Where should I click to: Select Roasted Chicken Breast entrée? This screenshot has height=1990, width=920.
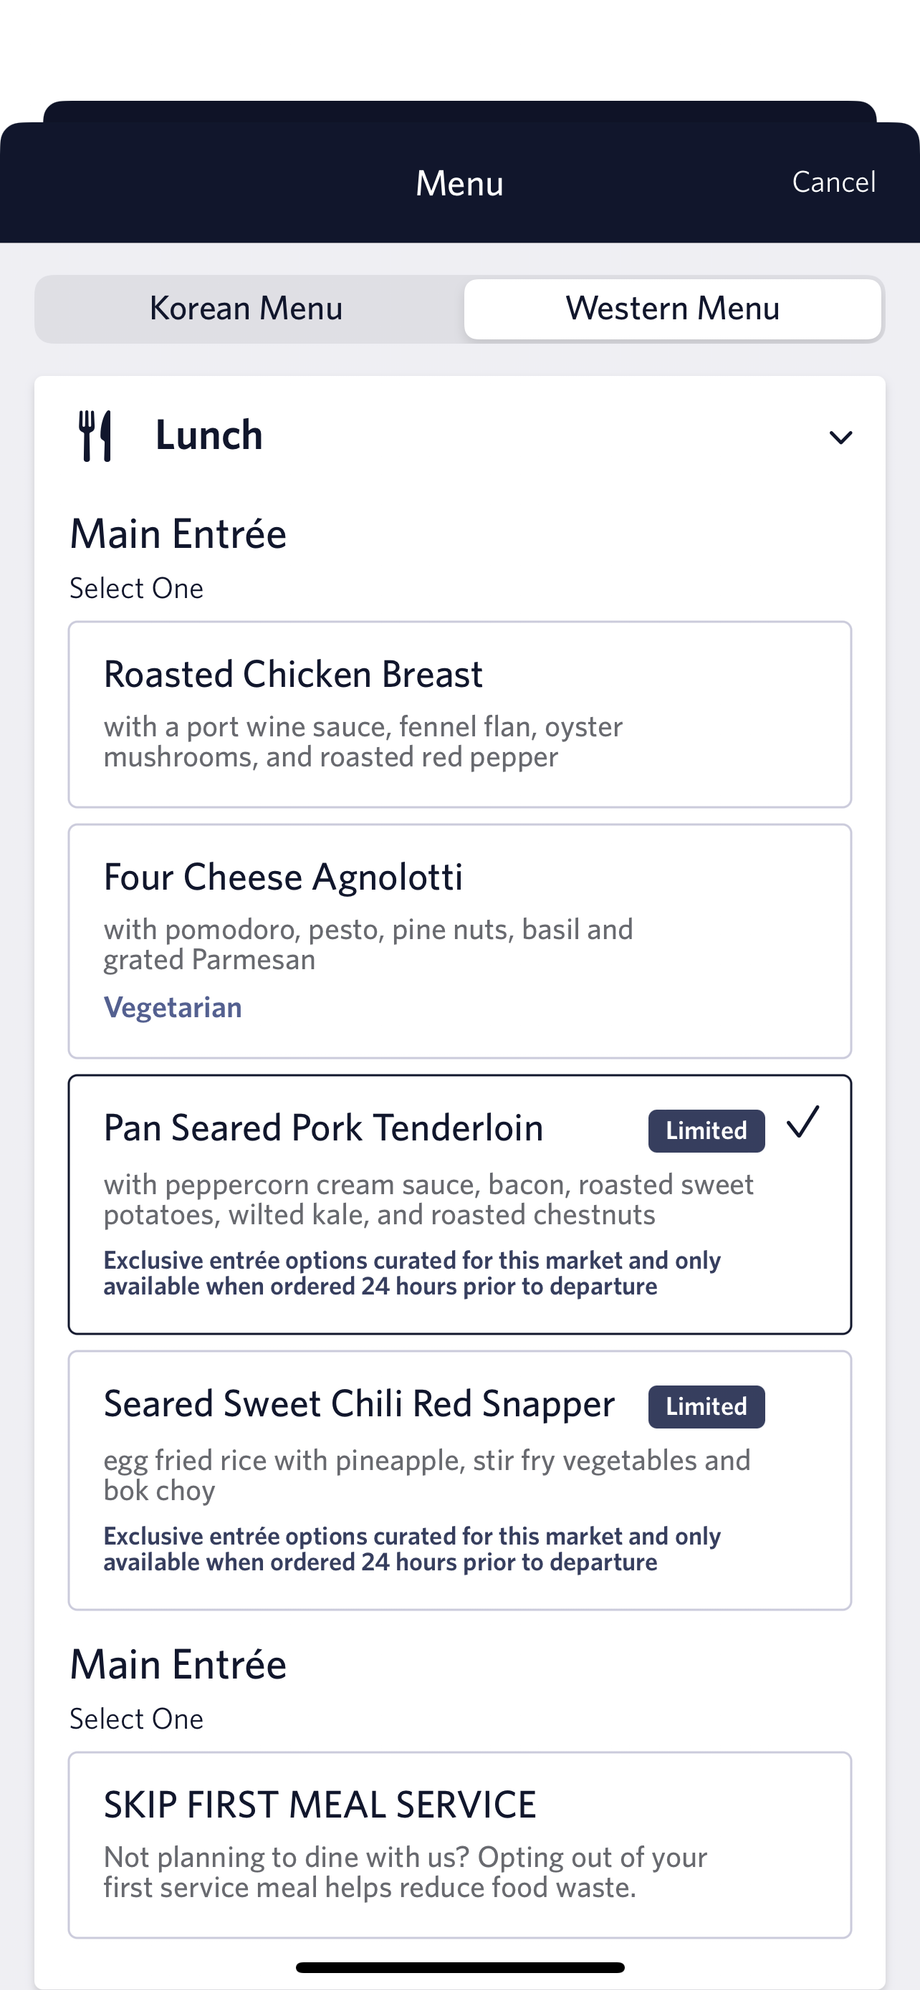coord(460,715)
